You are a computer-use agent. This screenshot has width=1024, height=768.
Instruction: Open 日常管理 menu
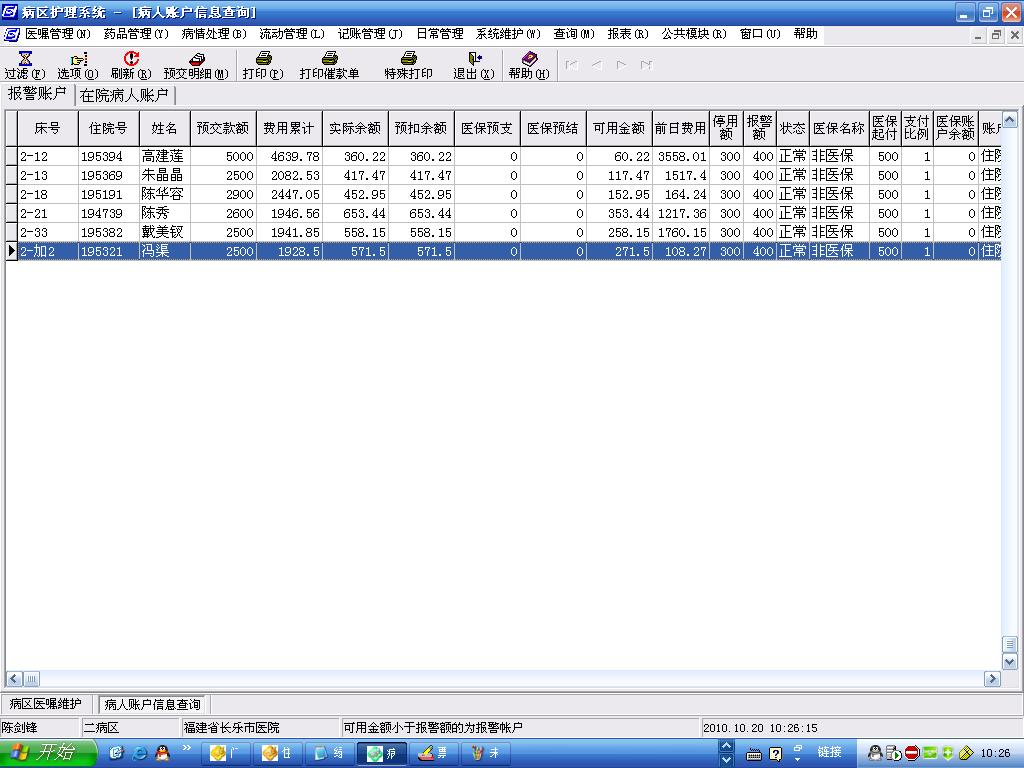click(x=440, y=34)
